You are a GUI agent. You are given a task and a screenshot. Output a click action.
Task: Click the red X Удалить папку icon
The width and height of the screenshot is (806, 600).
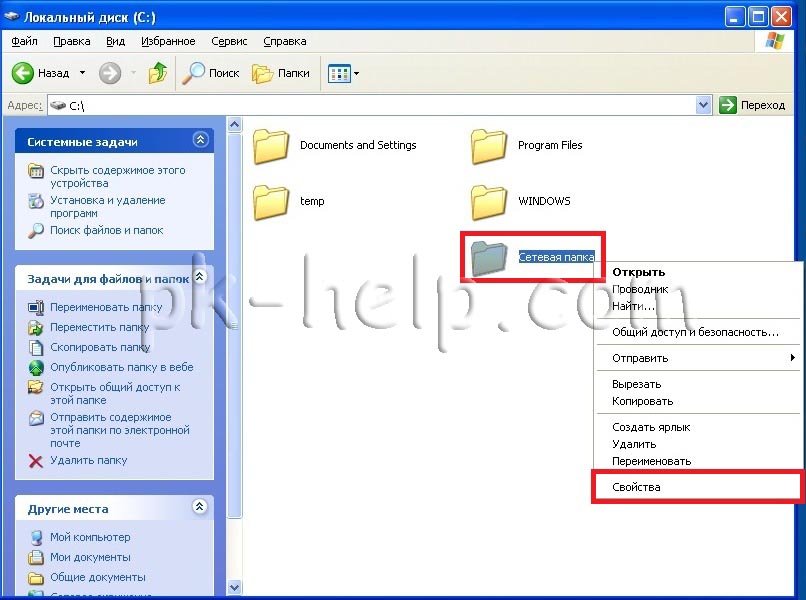tap(35, 461)
